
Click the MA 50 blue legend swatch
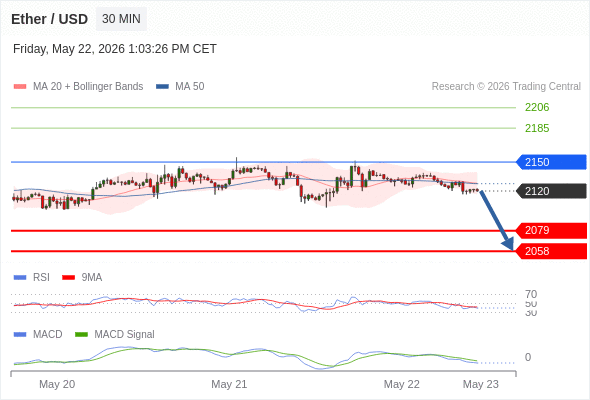[162, 87]
